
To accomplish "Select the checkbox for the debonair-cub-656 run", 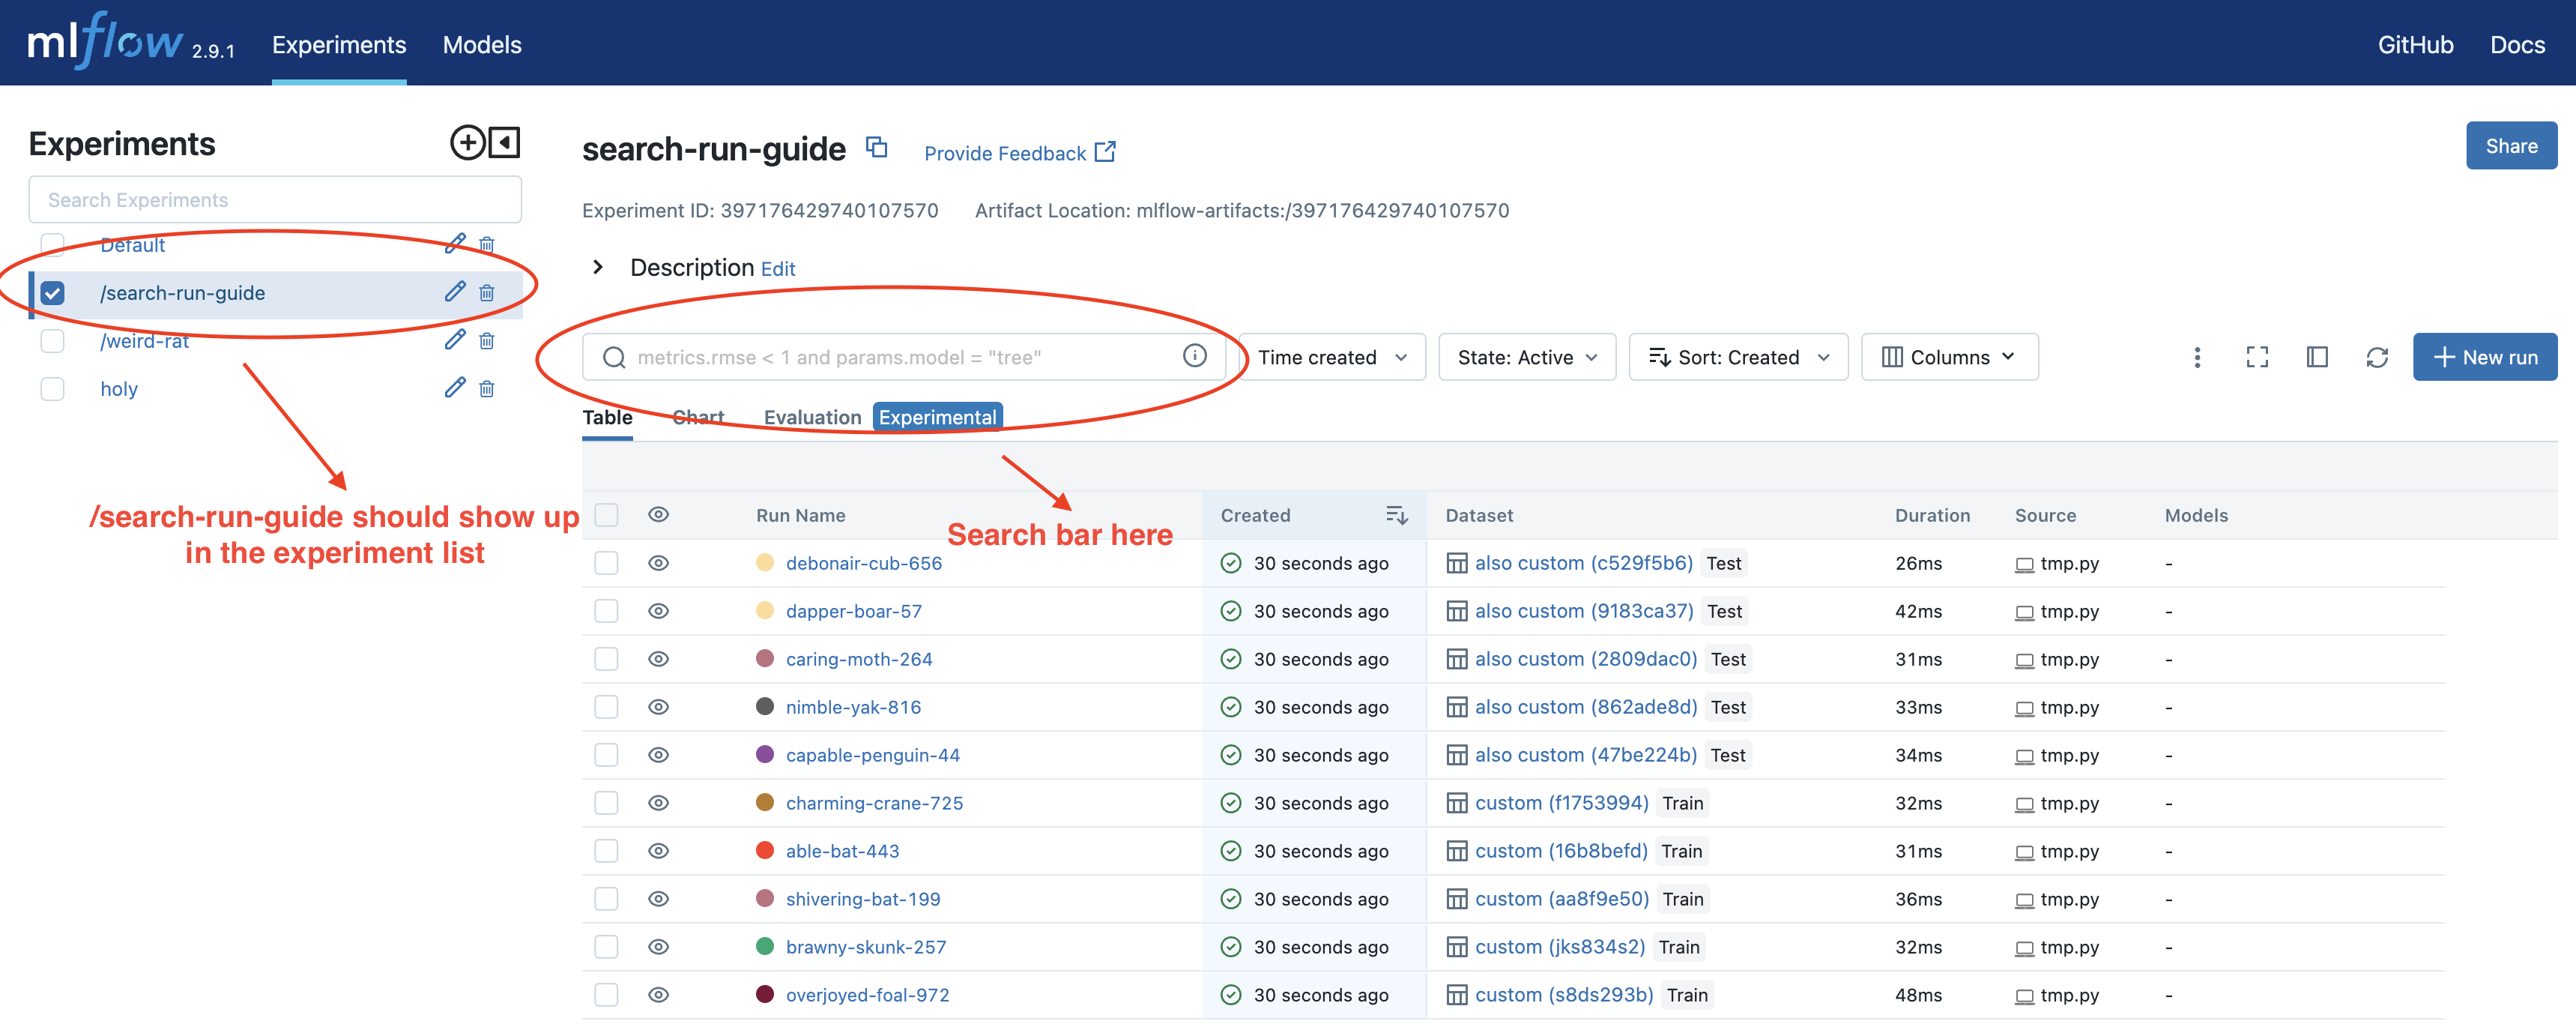I will point(606,563).
